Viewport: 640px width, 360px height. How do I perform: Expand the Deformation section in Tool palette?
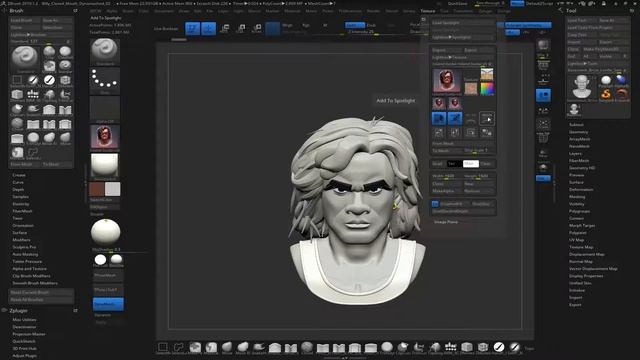pos(581,190)
